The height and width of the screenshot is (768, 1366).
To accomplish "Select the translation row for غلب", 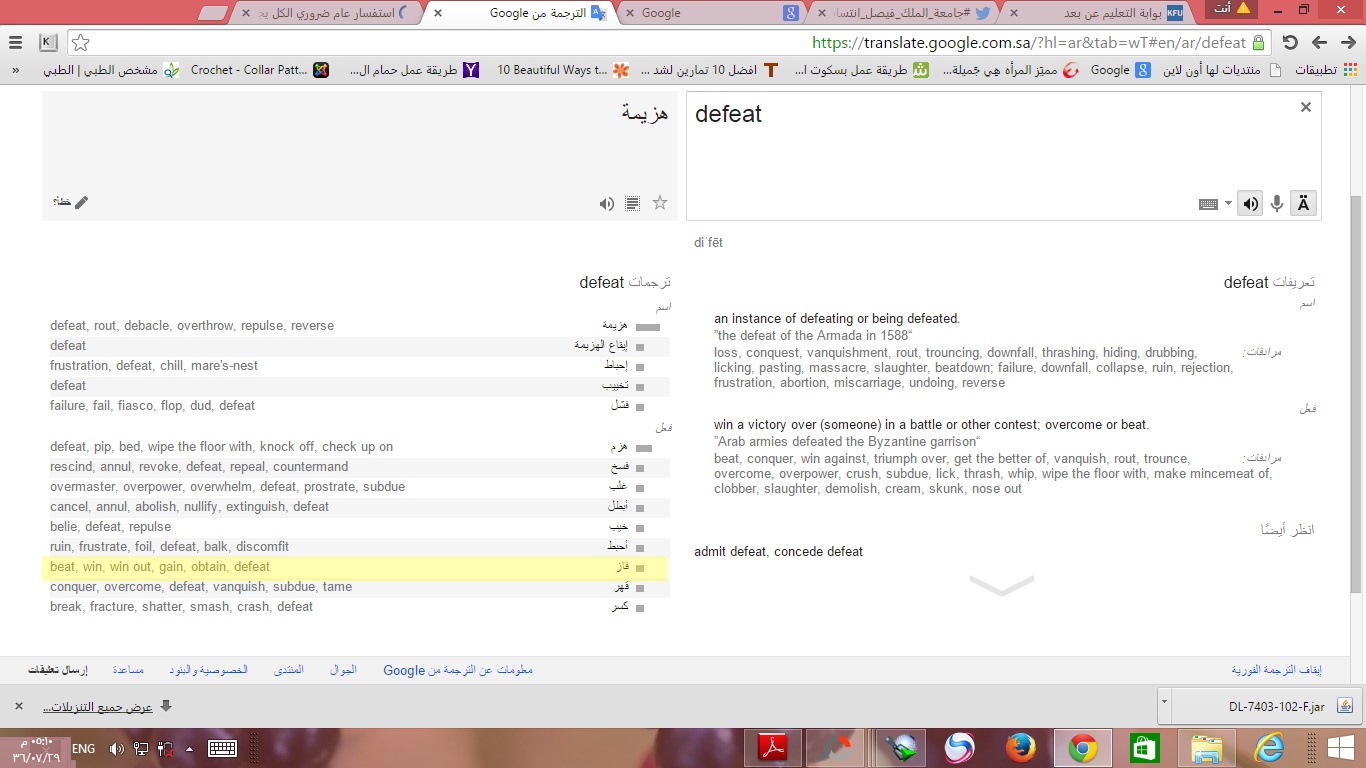I will (x=355, y=487).
